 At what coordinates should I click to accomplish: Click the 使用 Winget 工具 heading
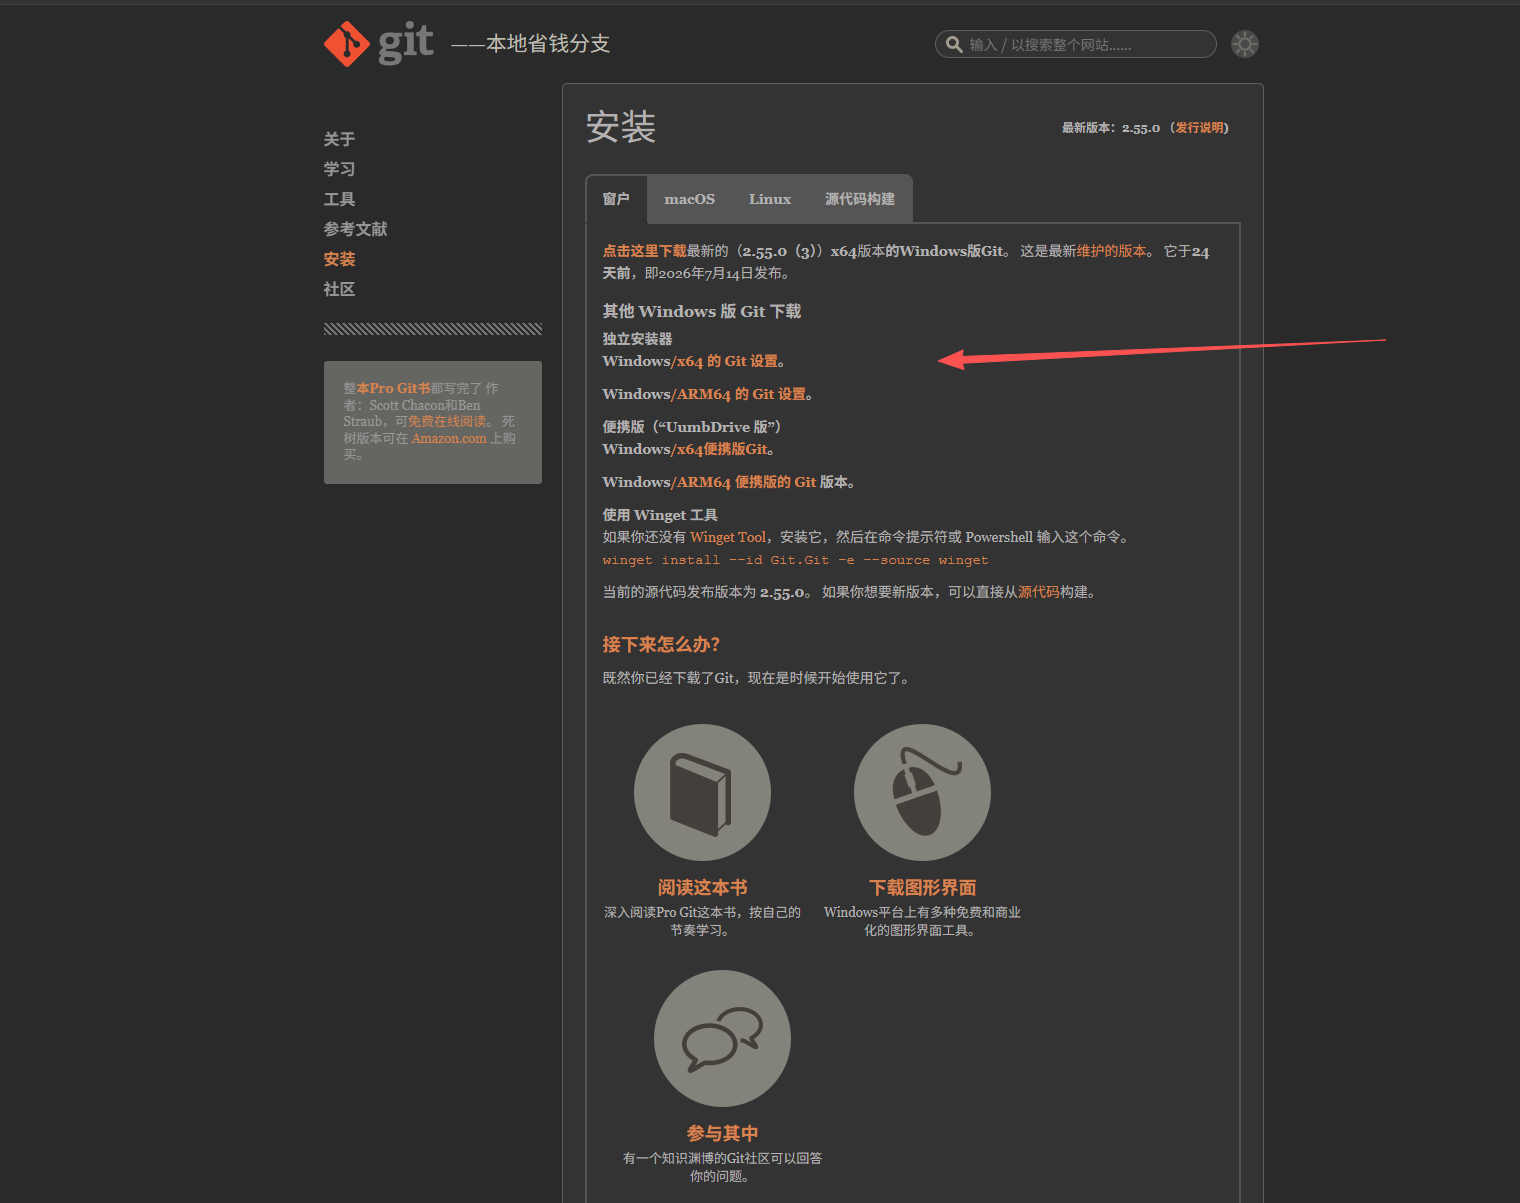659,515
